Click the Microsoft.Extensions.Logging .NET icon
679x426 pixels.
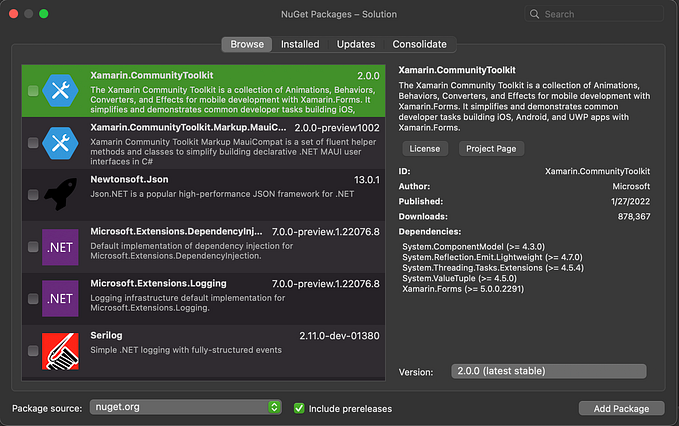click(x=60, y=299)
